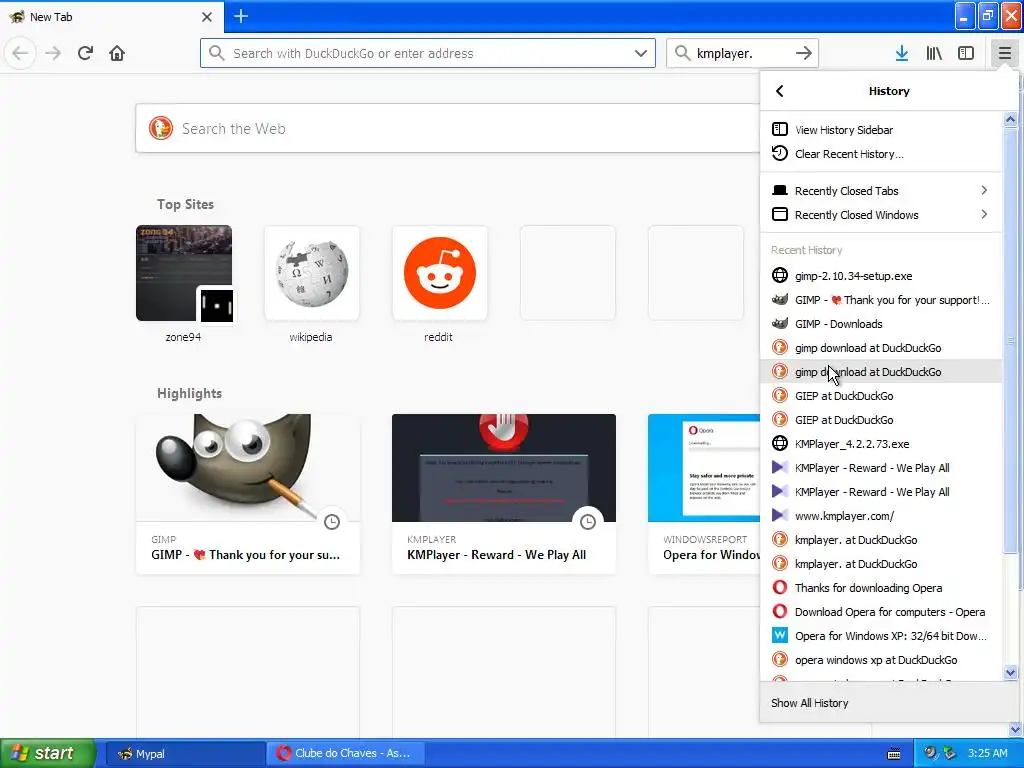Open Opera for Windows XP: 32/64 bit entry
Screen dimensions: 1024x768
click(x=880, y=636)
